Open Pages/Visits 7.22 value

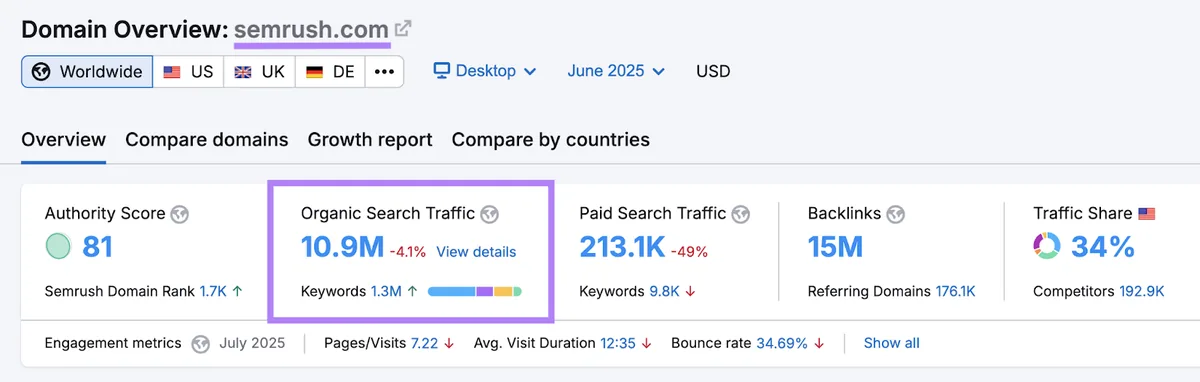[424, 343]
